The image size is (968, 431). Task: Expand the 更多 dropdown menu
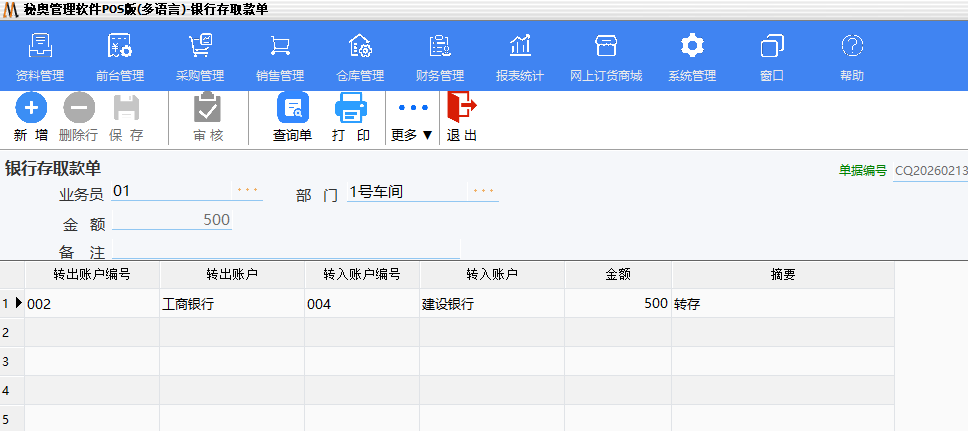coord(412,134)
